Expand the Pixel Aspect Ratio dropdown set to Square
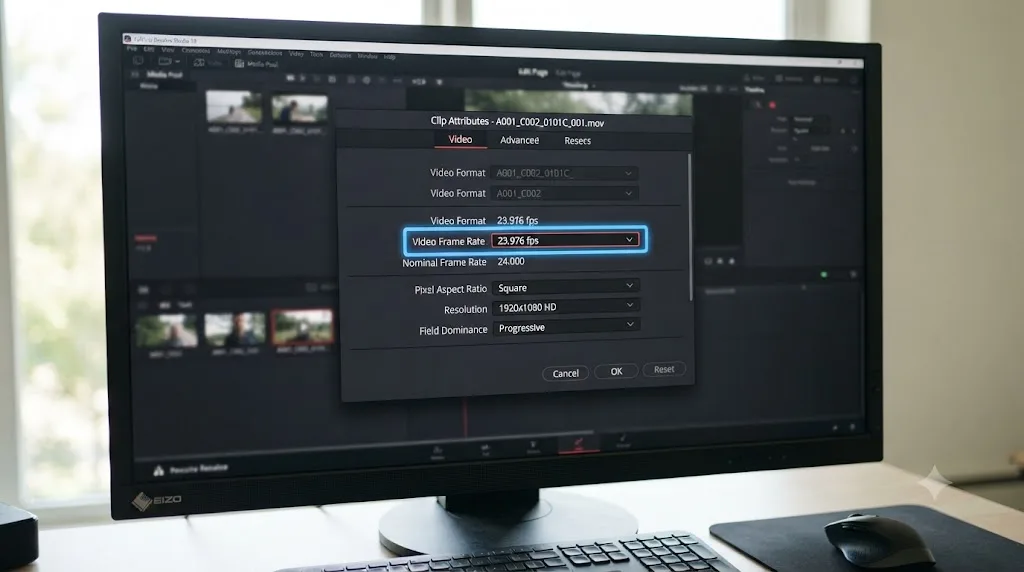This screenshot has width=1024, height=572. pyautogui.click(x=566, y=287)
